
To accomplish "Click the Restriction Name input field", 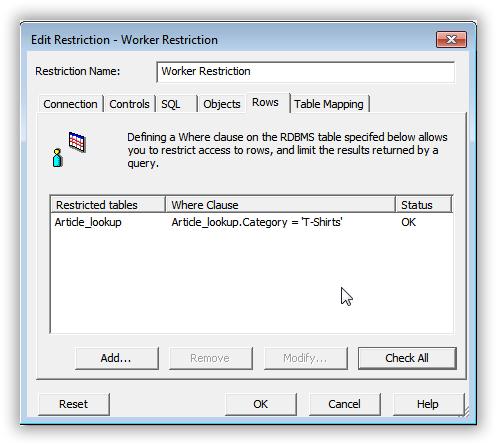I will (x=305, y=72).
